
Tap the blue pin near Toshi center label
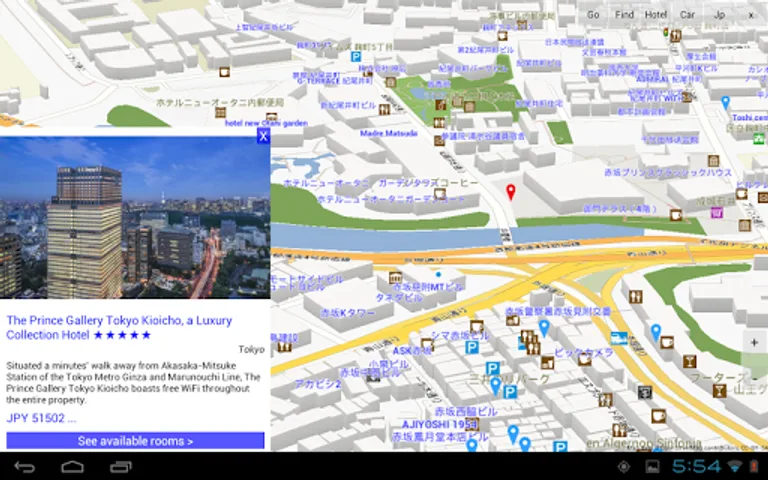pyautogui.click(x=725, y=102)
